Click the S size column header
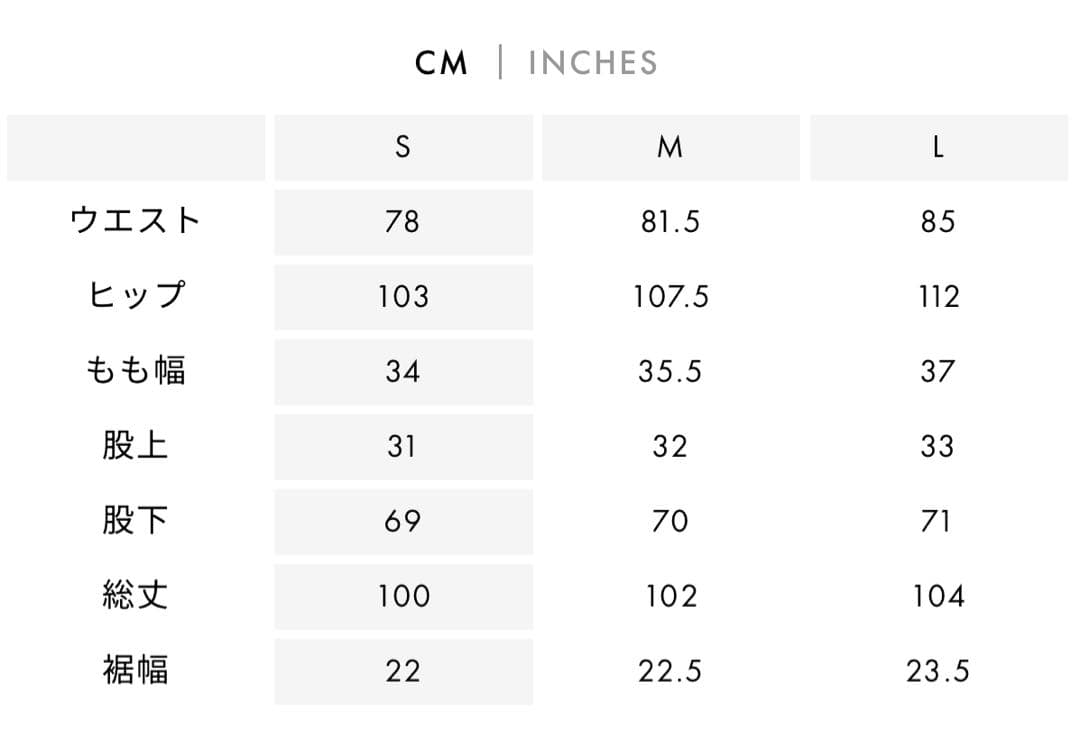Screen dimensions: 1080x743 [x=403, y=148]
